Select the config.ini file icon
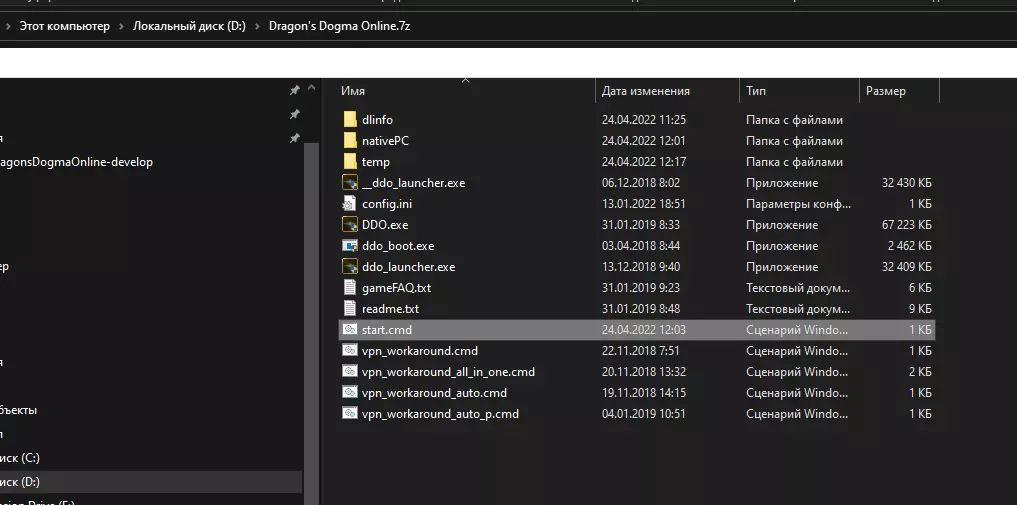 pyautogui.click(x=350, y=204)
